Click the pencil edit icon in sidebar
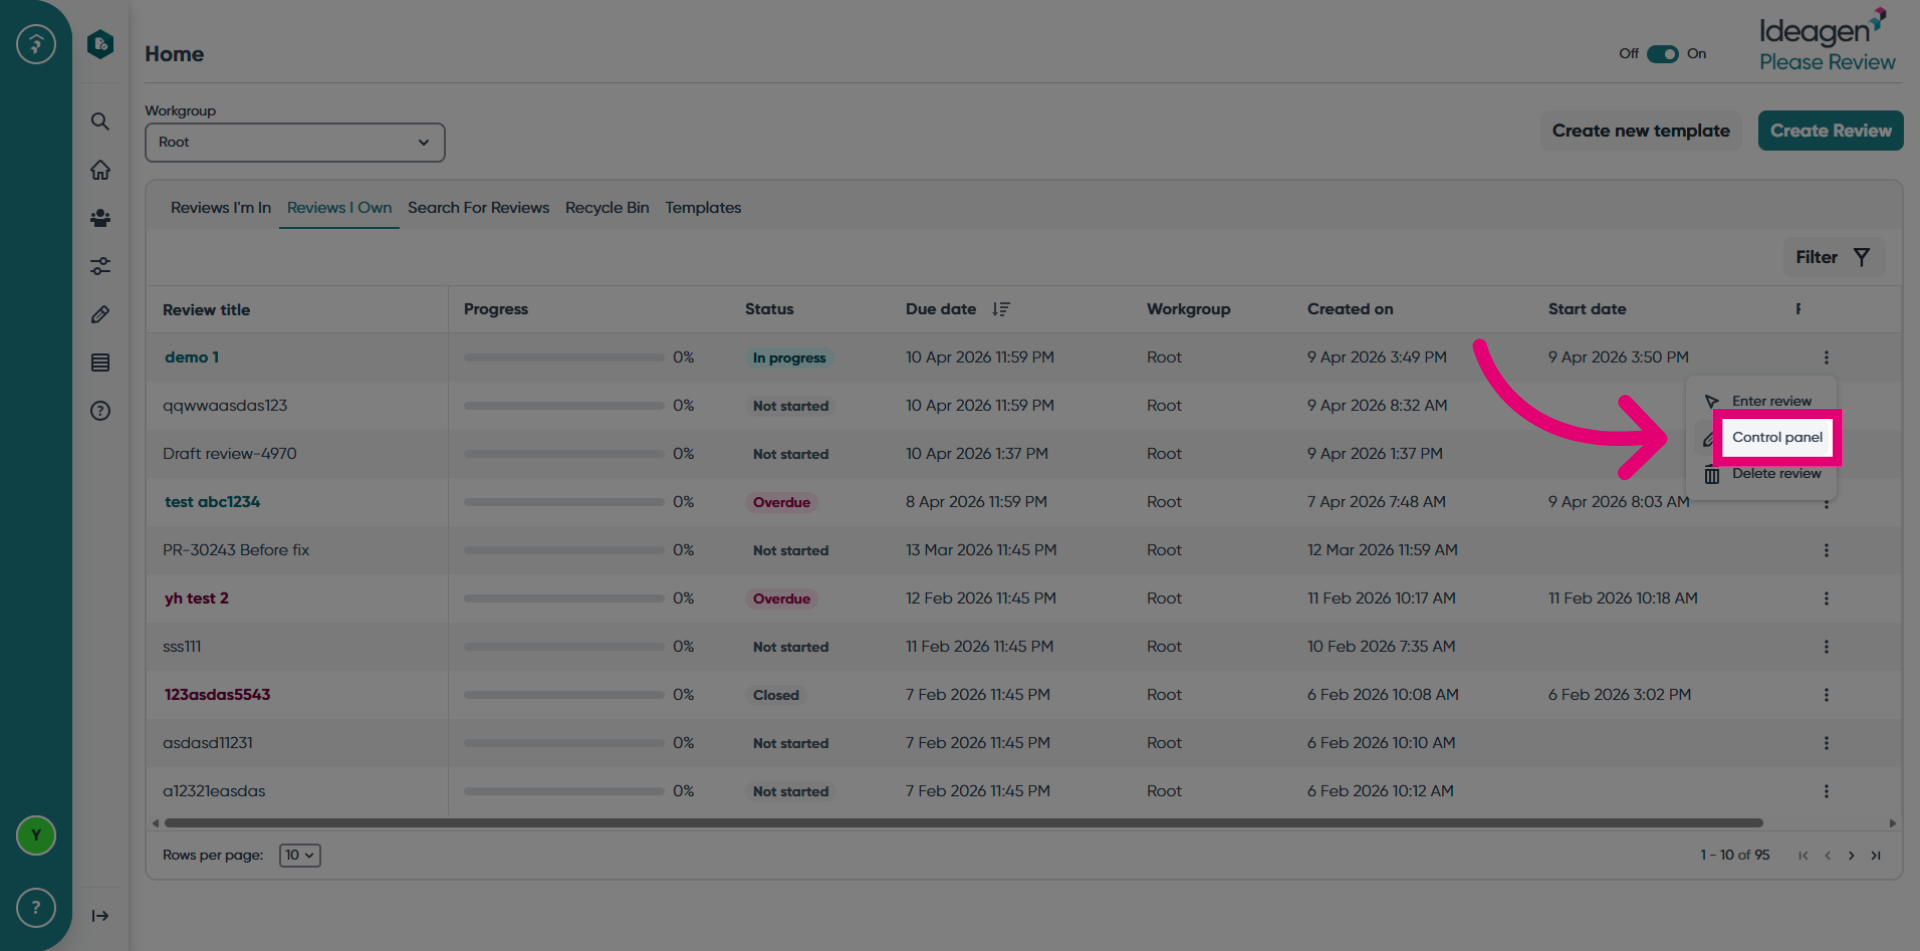The image size is (1920, 951). (100, 314)
